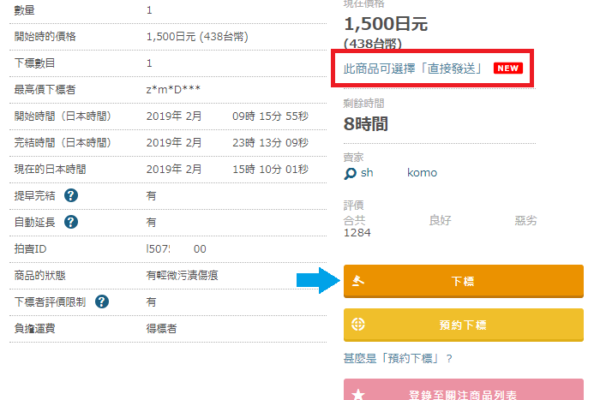Select the 惡劣 rating label
Screen dimensions: 600x400
coord(526,220)
